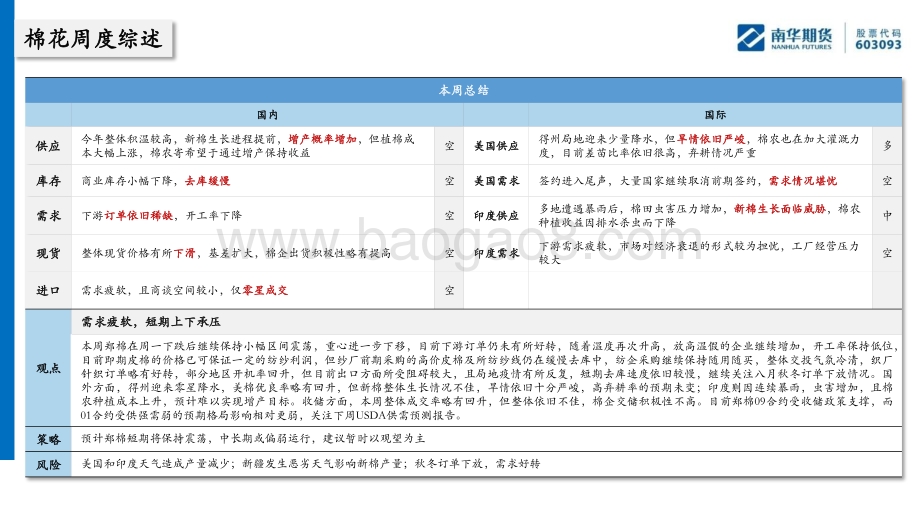Select the 棉花周度综述 slide title
920x518 pixels.
click(x=93, y=39)
